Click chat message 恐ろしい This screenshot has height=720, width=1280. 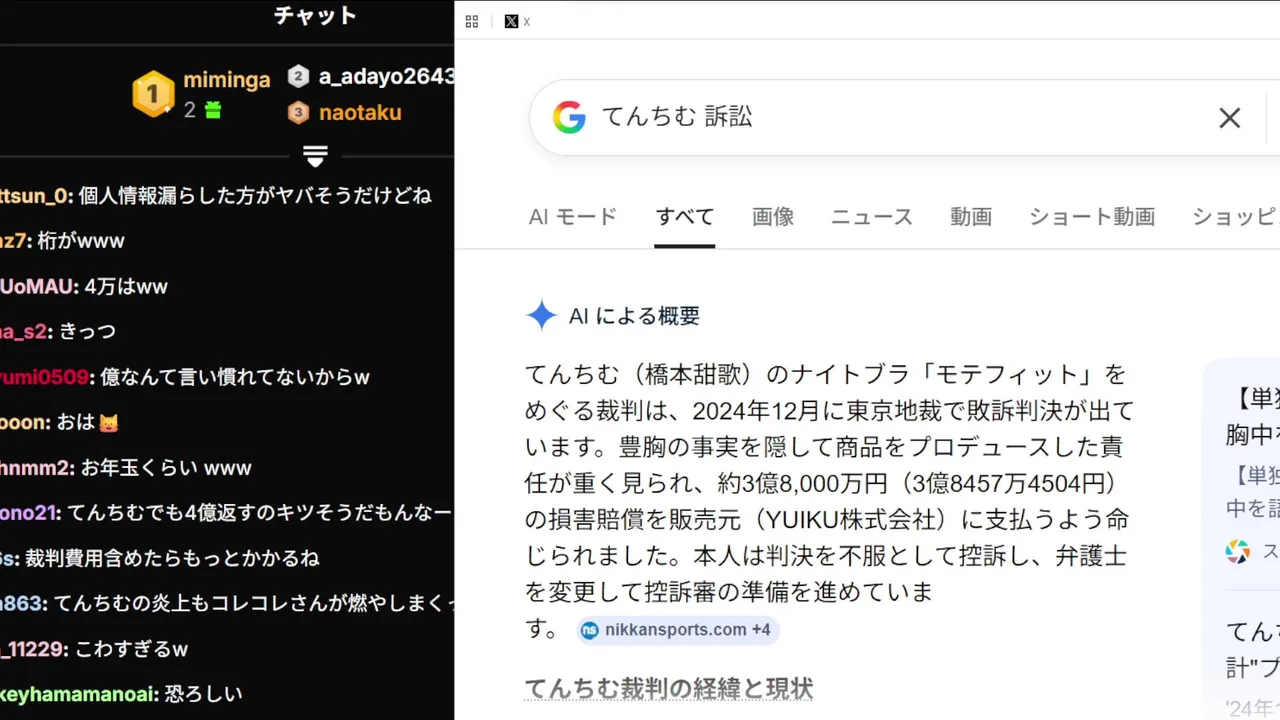[x=203, y=694]
